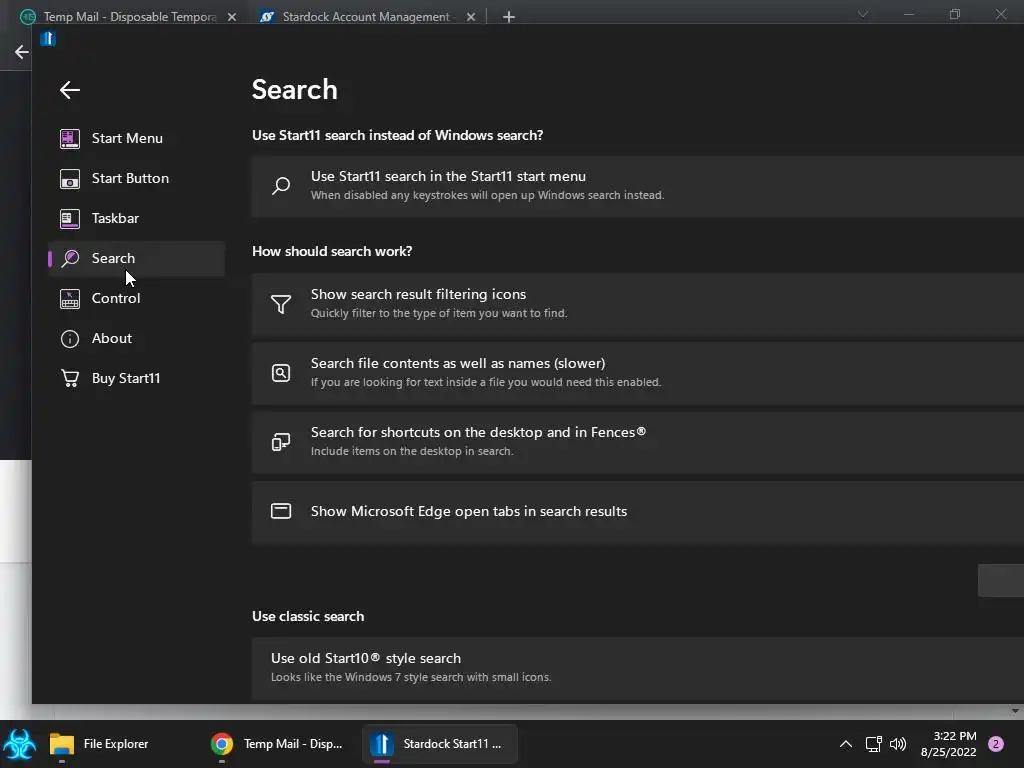Show hidden system tray icons
Screen dimensions: 1024x768
point(846,744)
